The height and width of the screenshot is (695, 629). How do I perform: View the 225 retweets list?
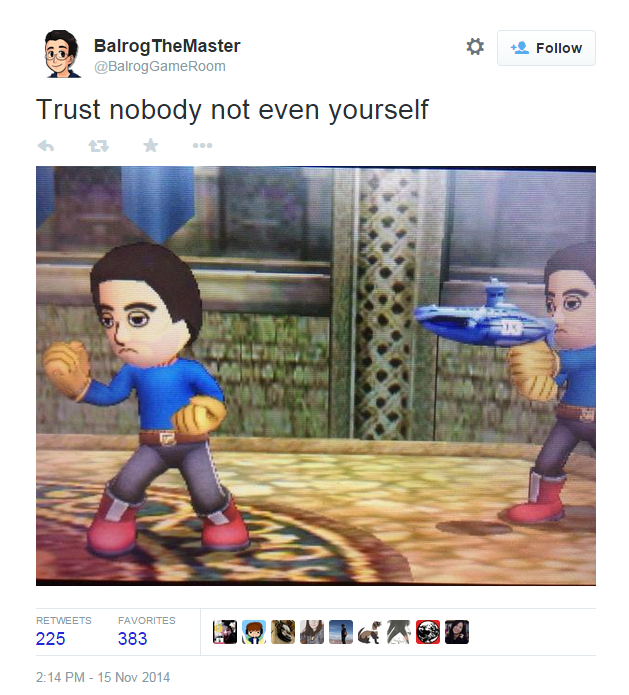tap(63, 632)
